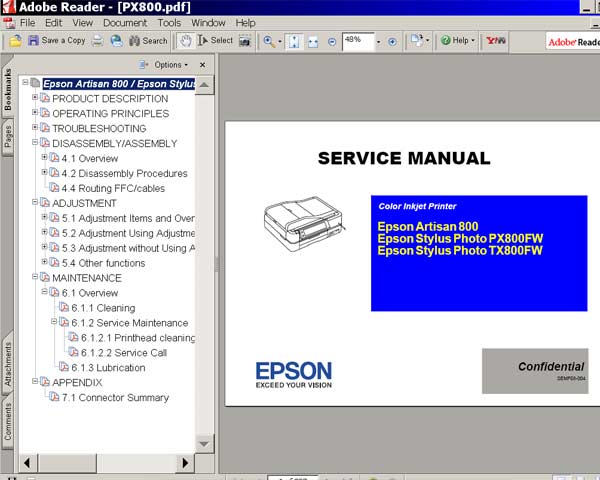Expand the TROUBLESHOOTING bookmark
600x480 pixels.
[35, 127]
